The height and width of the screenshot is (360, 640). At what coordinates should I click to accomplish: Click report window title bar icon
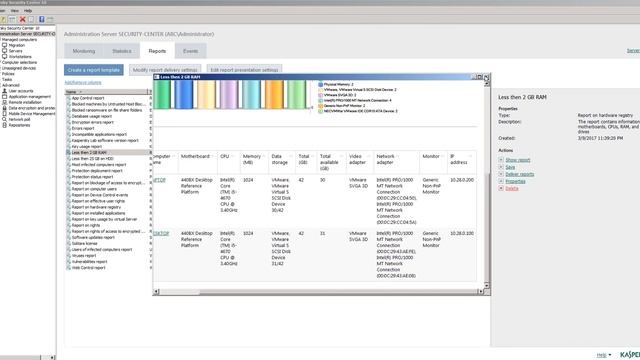click(x=157, y=77)
